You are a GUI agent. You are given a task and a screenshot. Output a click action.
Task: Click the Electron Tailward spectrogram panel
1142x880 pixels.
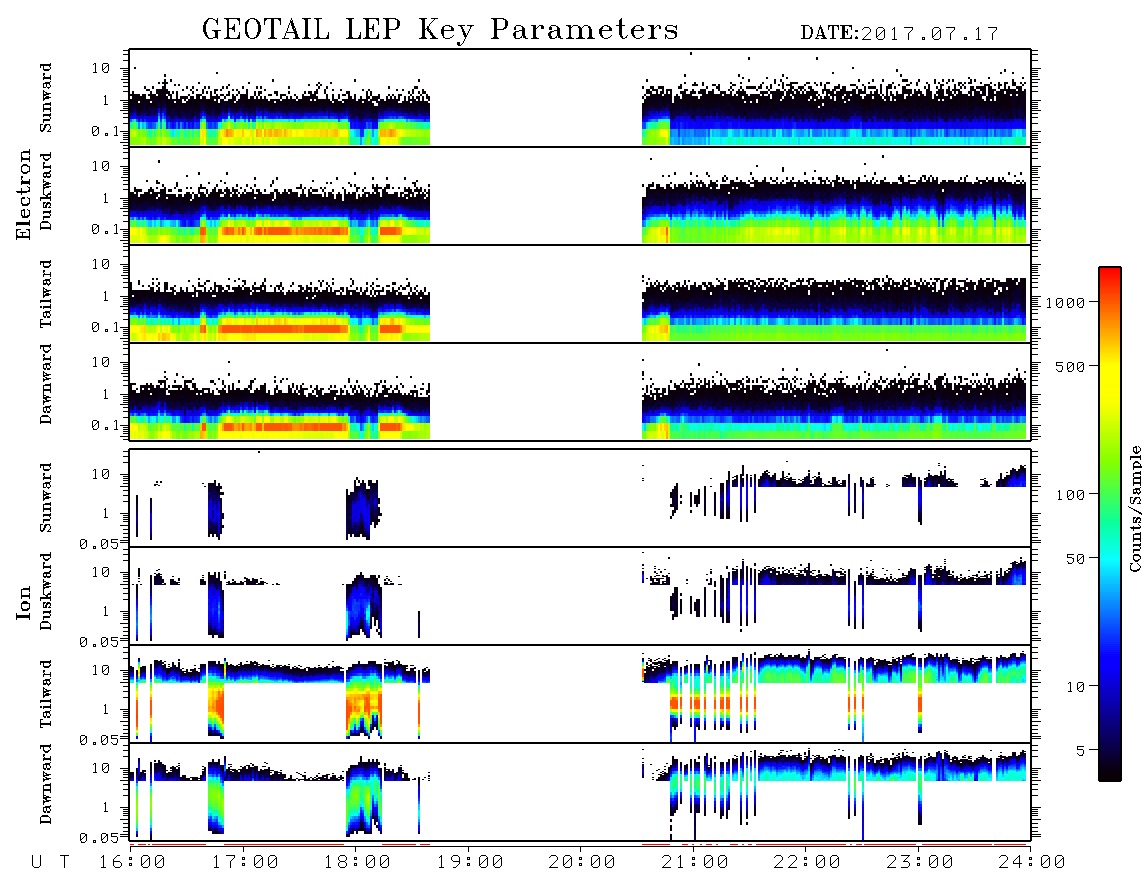coord(580,294)
